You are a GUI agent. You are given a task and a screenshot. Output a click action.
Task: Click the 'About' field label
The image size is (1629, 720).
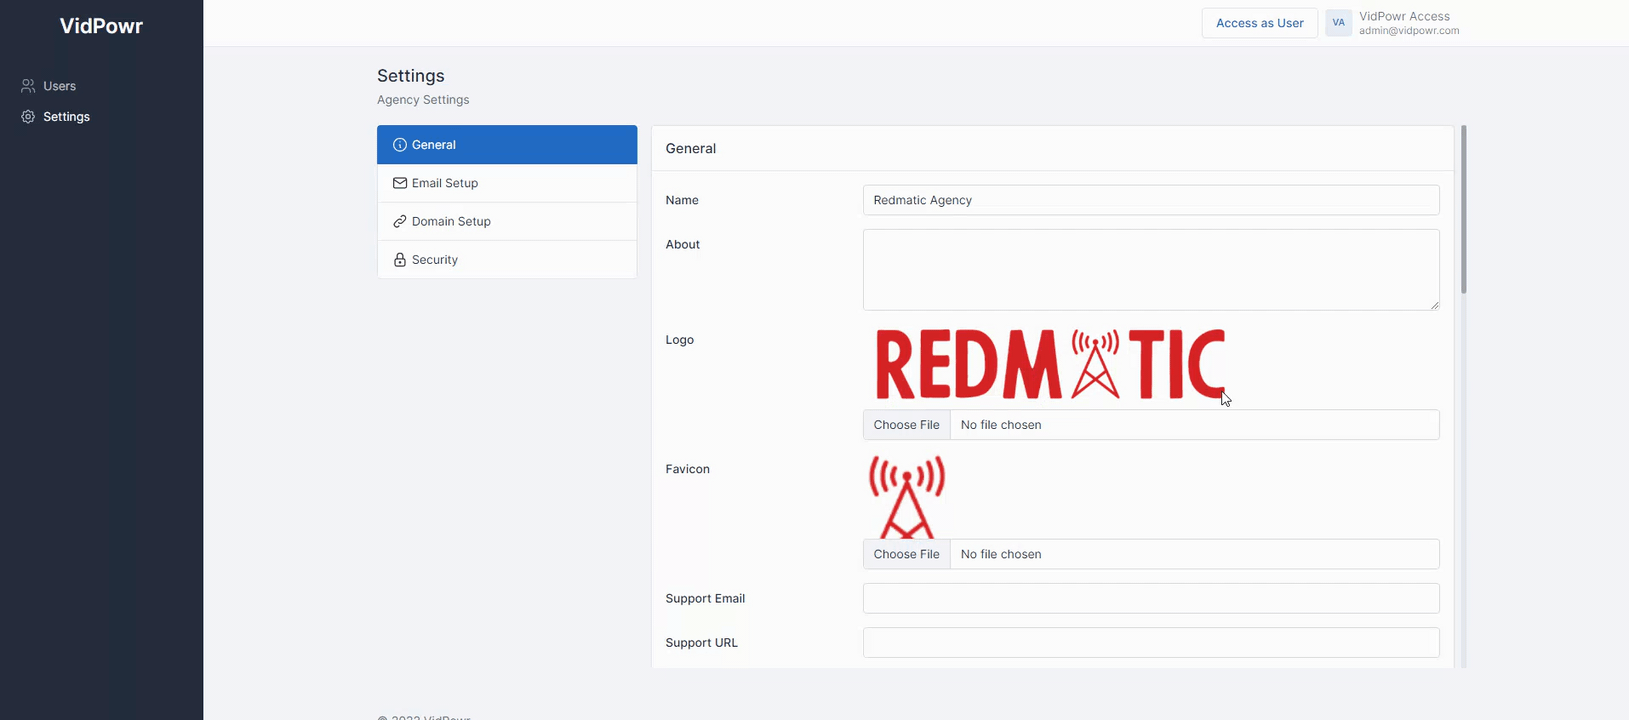point(682,245)
